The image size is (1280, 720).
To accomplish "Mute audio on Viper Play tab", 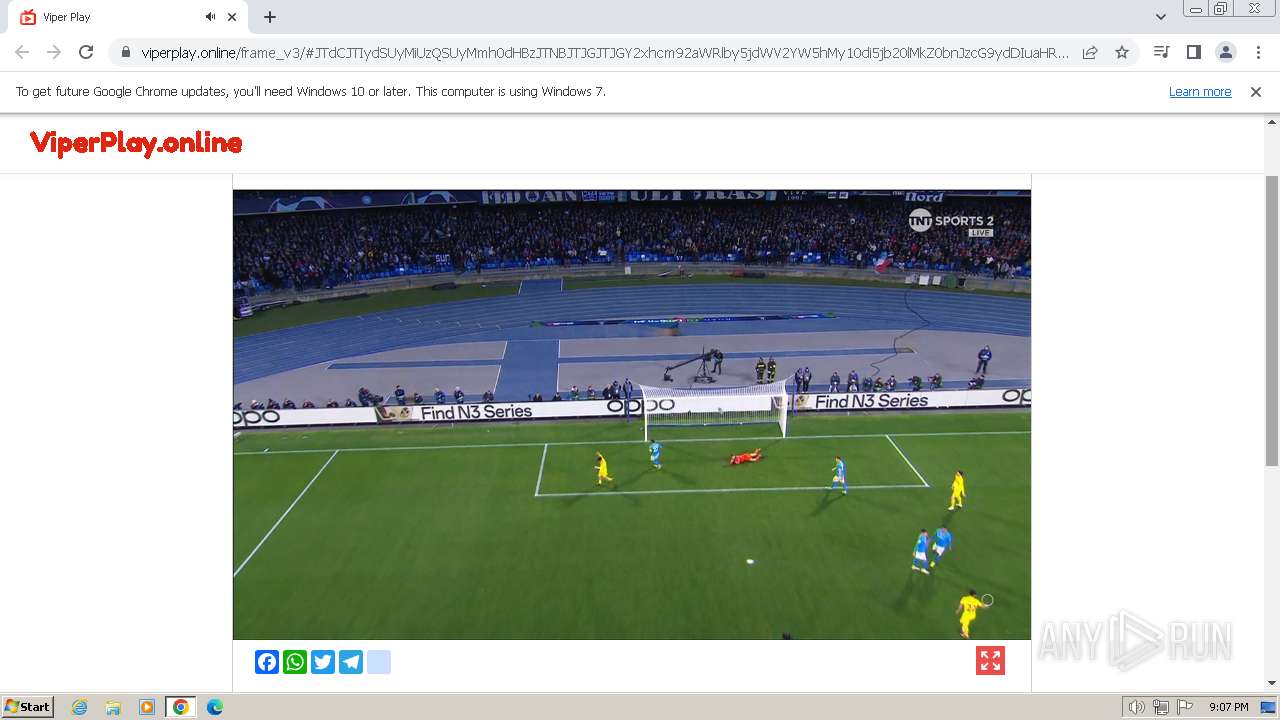I will coord(210,17).
